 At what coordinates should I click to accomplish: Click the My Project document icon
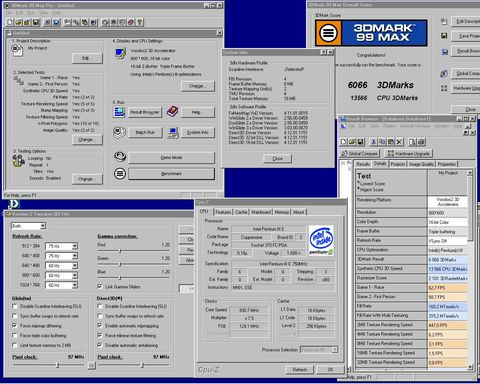17,50
